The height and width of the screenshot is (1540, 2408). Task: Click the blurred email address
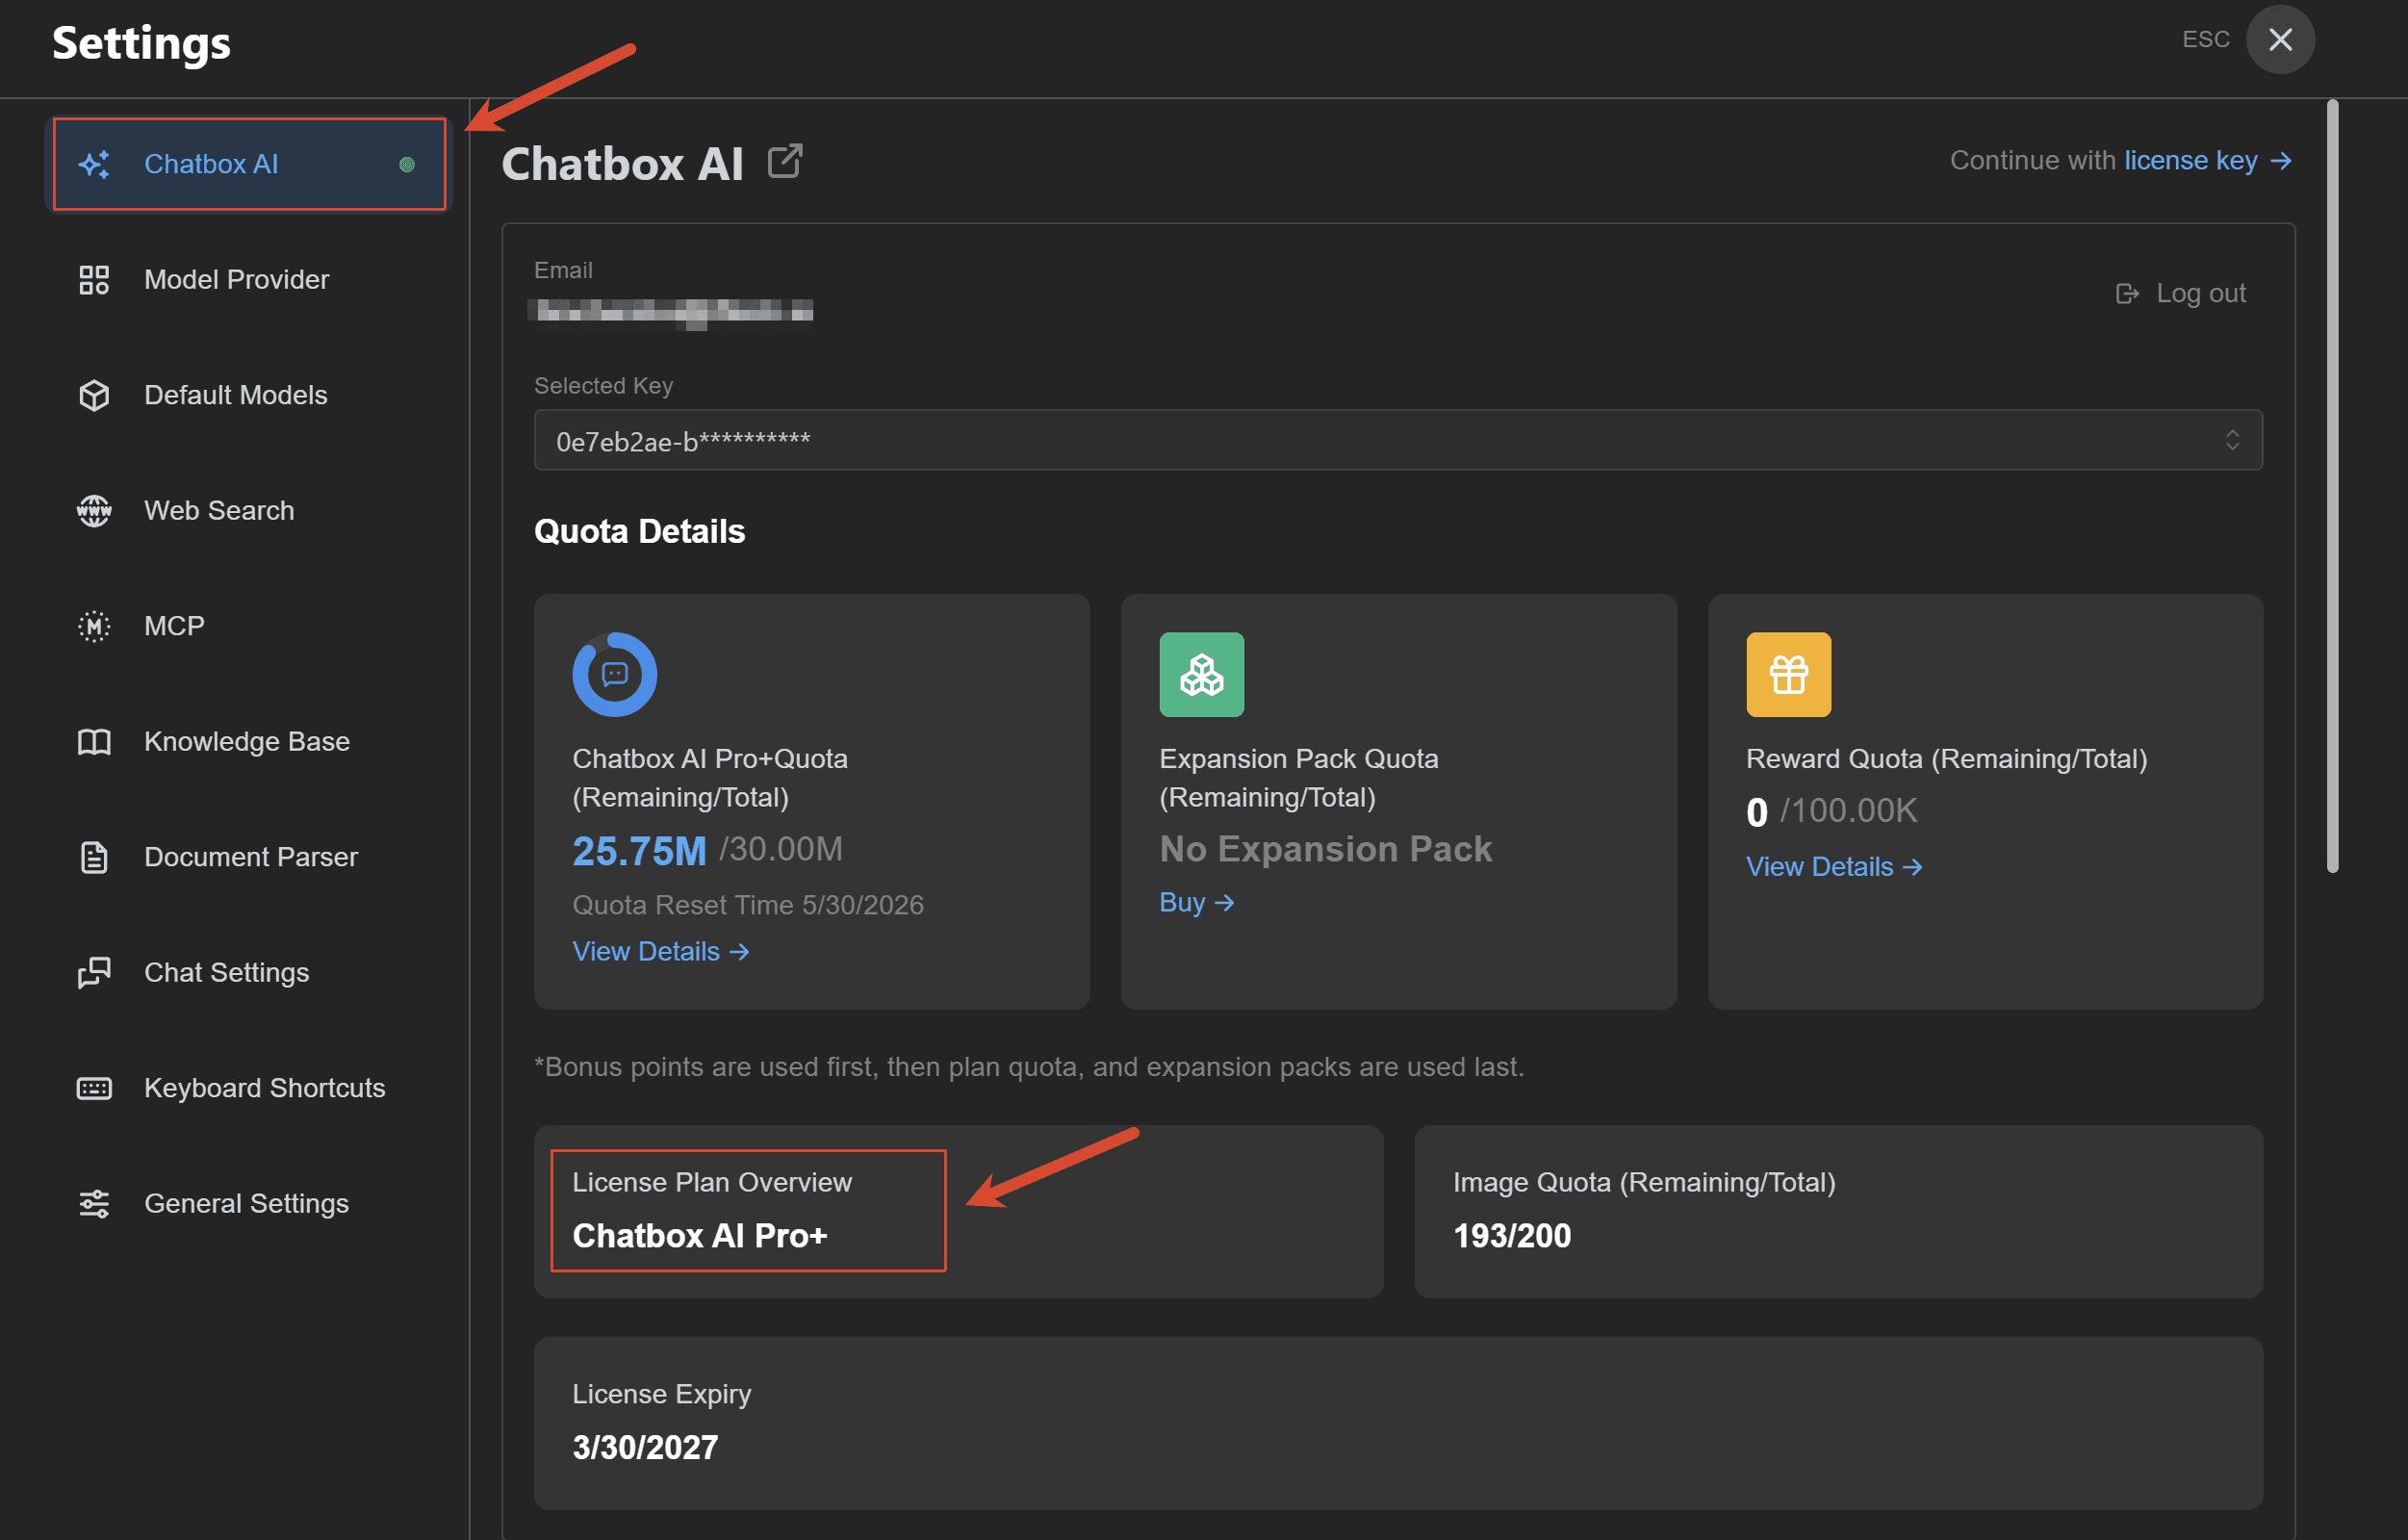pos(671,313)
